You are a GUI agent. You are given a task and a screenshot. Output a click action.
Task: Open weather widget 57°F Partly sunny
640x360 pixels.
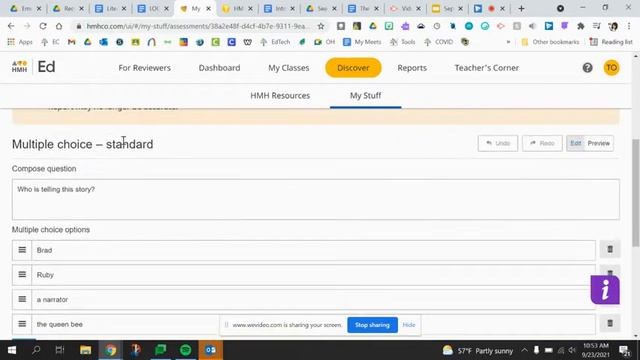tap(478, 350)
